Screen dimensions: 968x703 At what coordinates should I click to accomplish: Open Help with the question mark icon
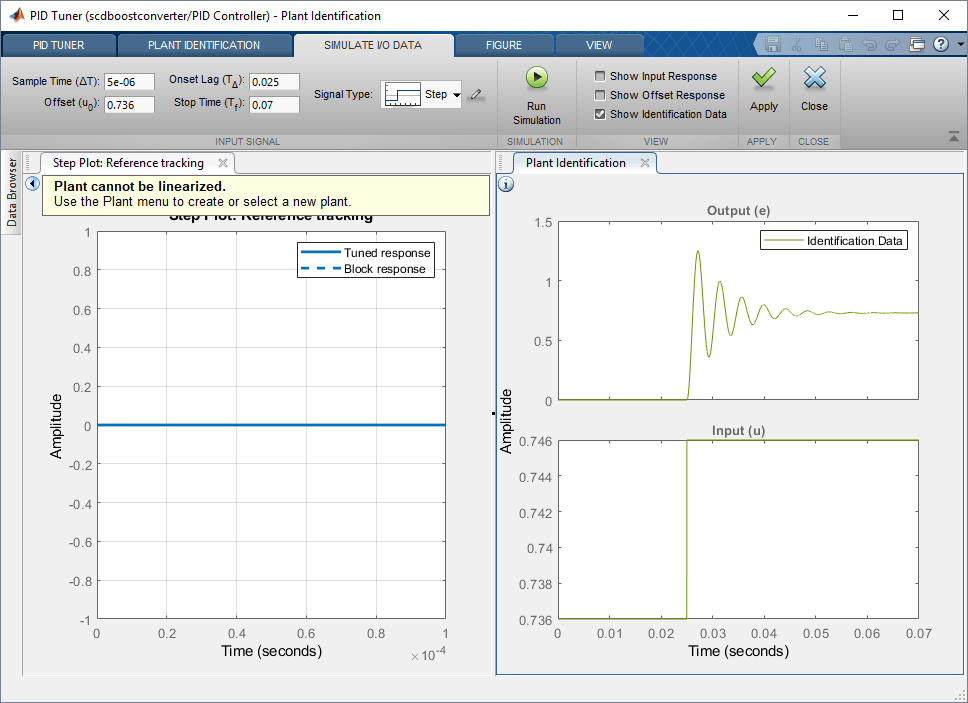coord(941,44)
